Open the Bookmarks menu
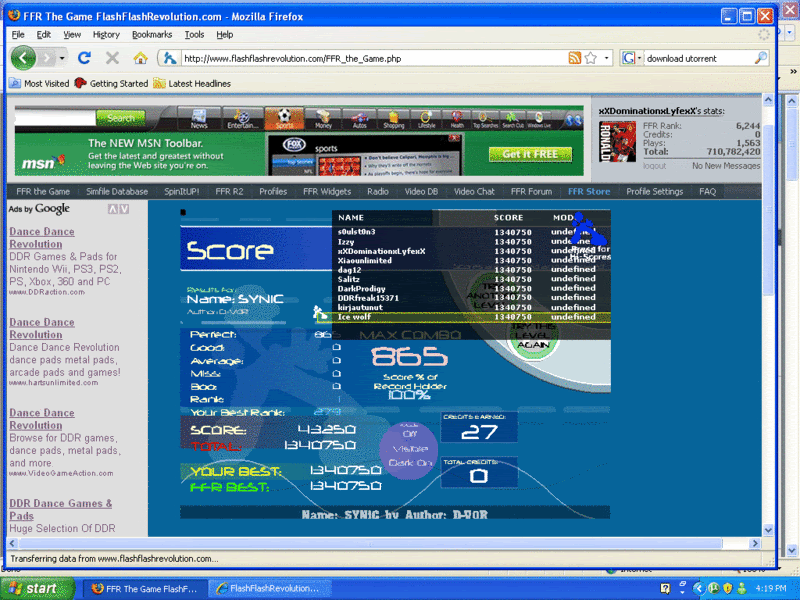This screenshot has height=600, width=800. point(152,34)
